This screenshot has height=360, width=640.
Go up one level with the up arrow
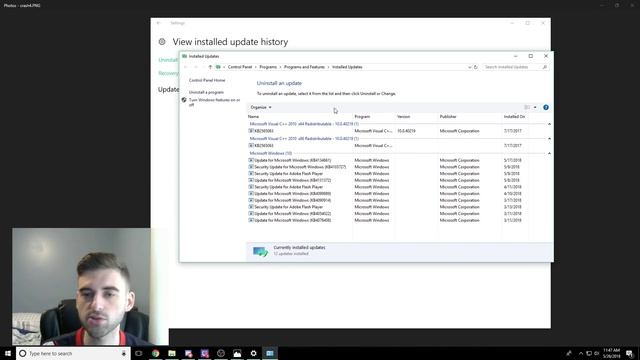coord(210,67)
